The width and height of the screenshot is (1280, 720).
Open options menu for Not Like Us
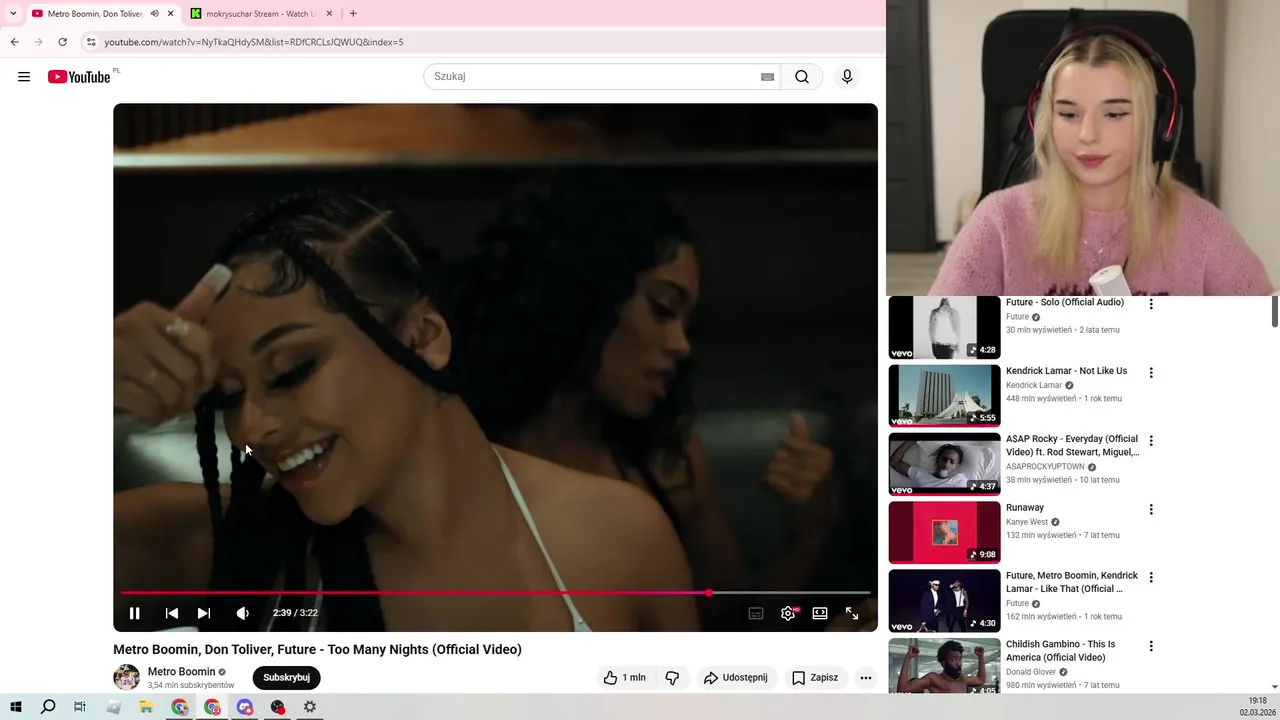pyautogui.click(x=1151, y=373)
